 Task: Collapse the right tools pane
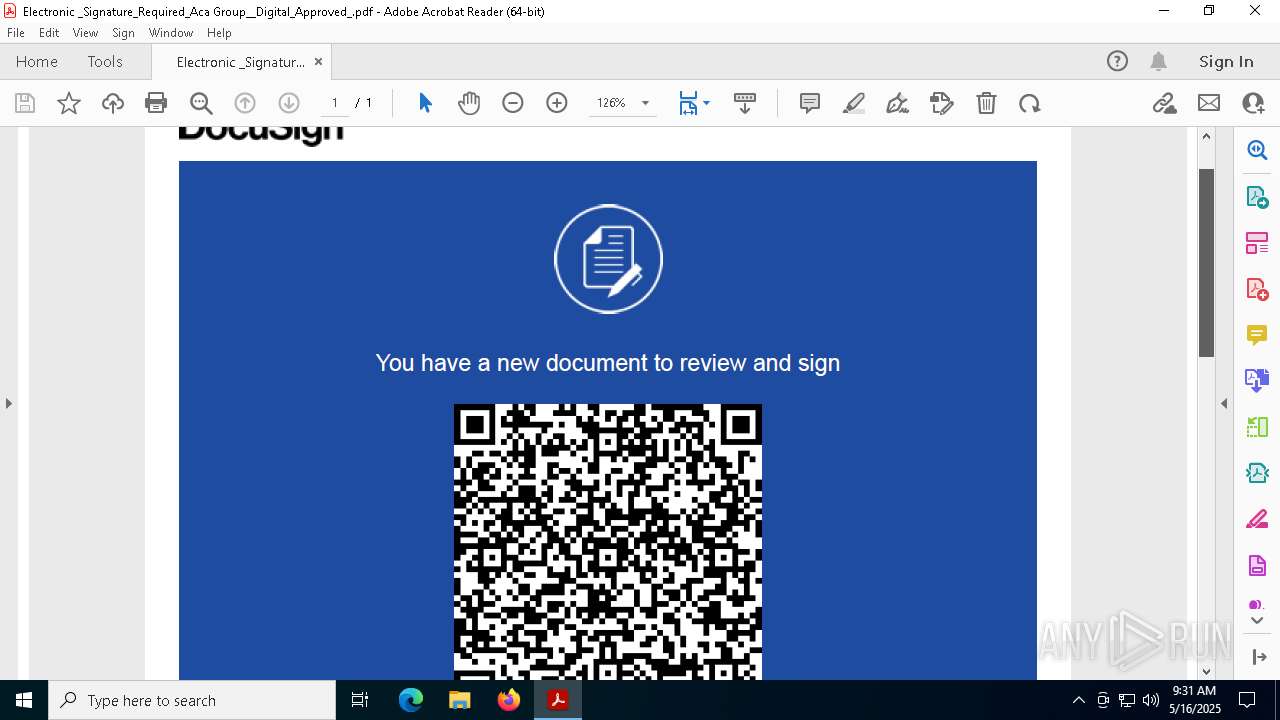coord(1224,403)
